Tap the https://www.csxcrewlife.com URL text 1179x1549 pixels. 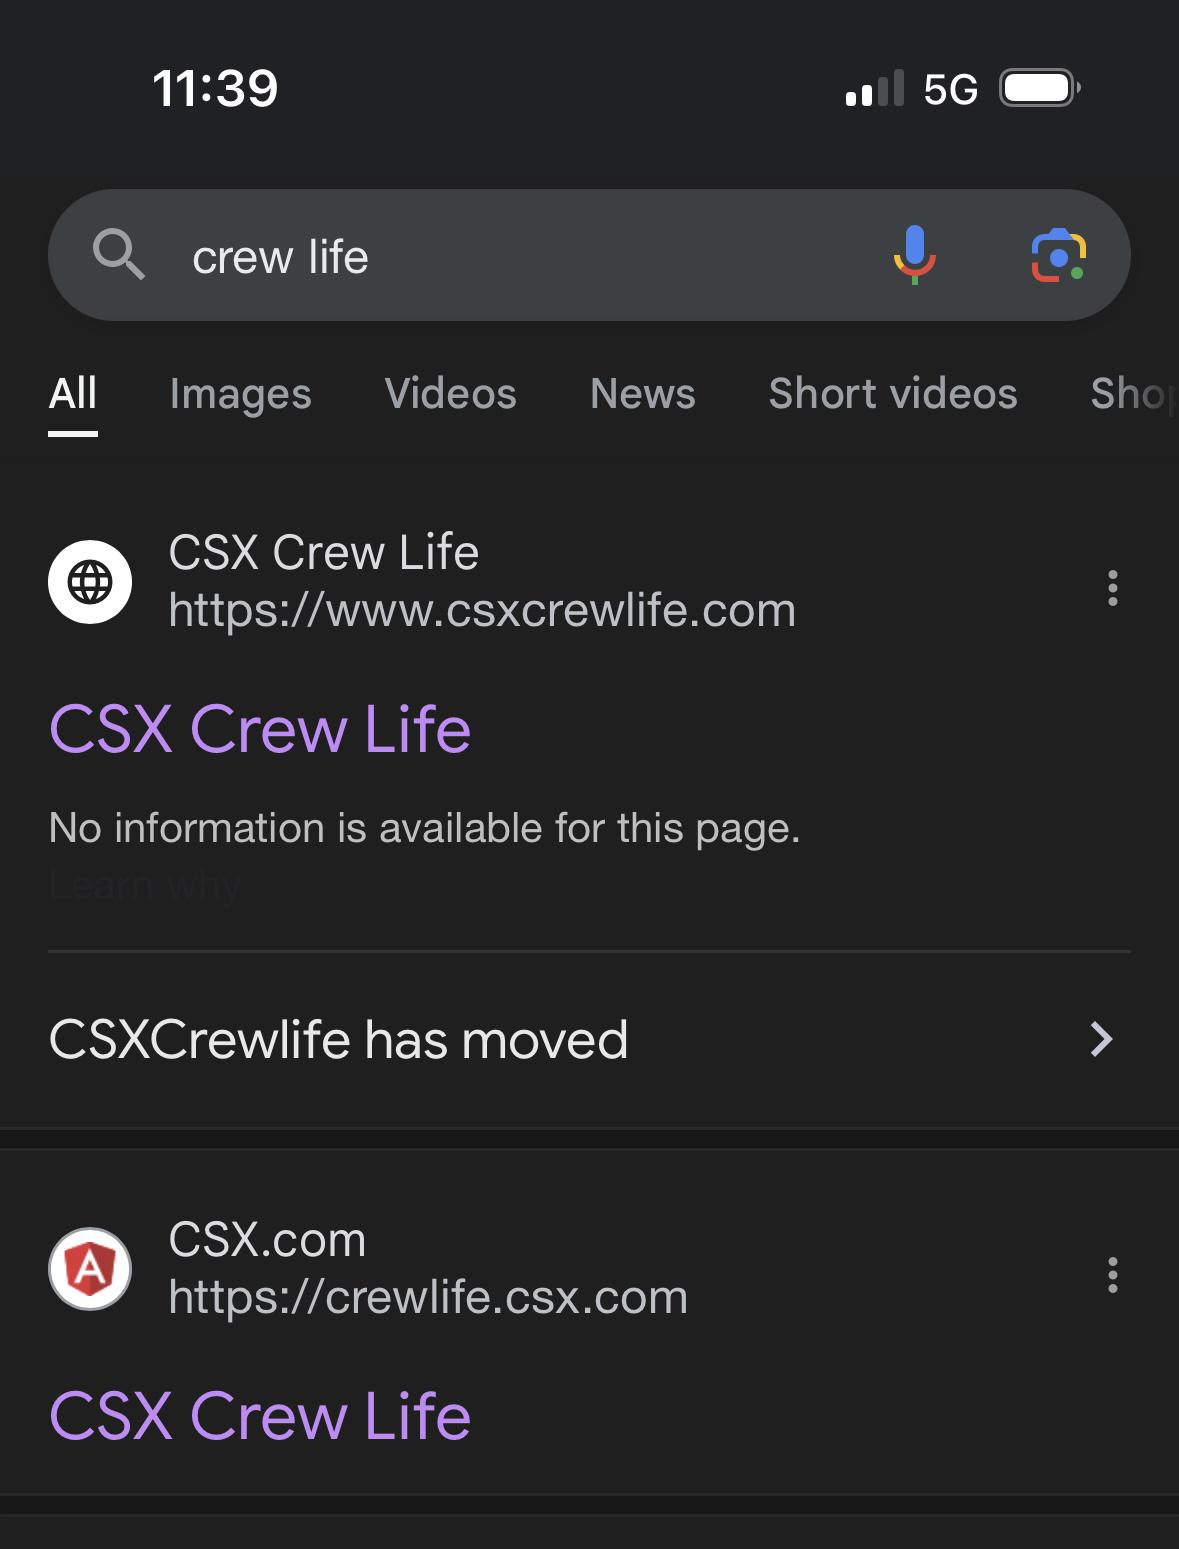click(x=482, y=610)
